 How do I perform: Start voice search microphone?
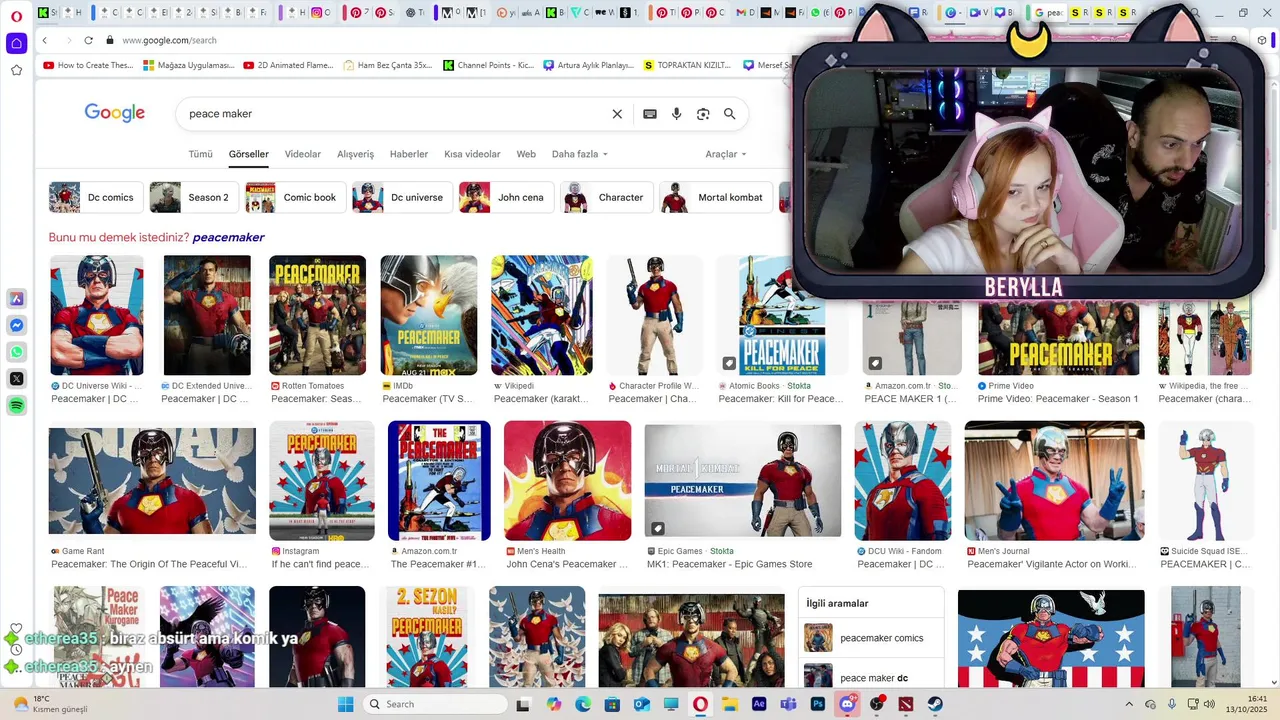pyautogui.click(x=677, y=114)
